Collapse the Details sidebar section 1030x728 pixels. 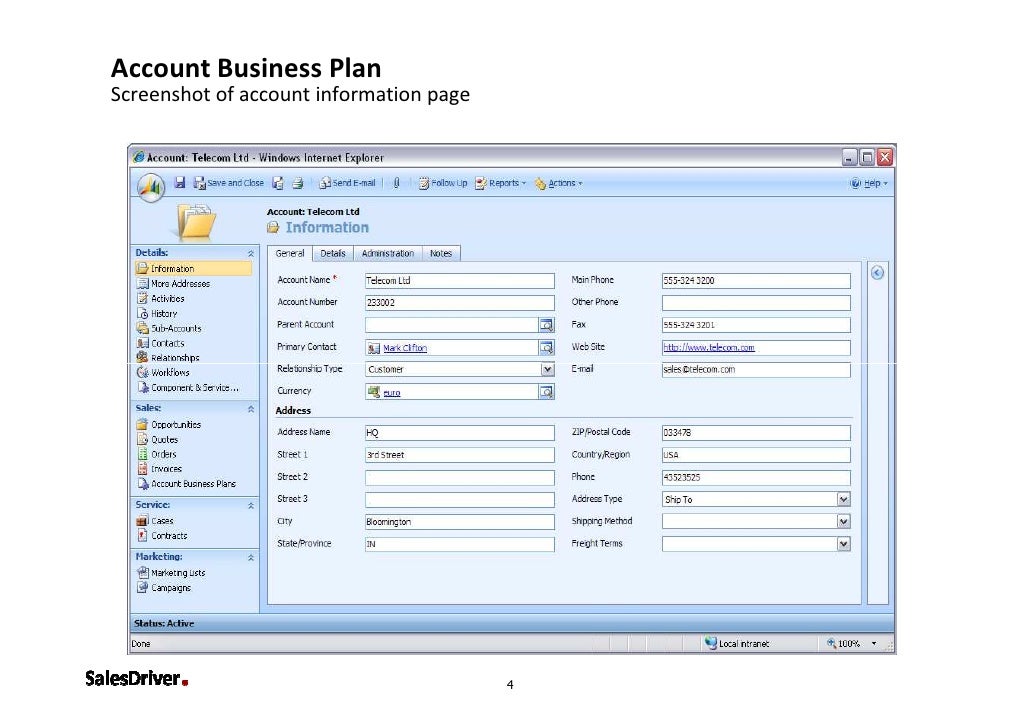(x=251, y=254)
